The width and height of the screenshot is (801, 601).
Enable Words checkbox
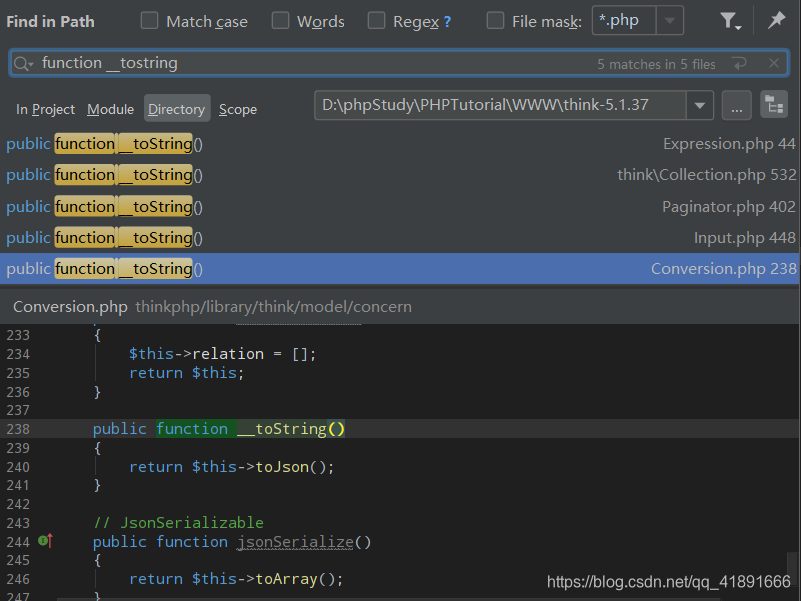click(x=280, y=21)
